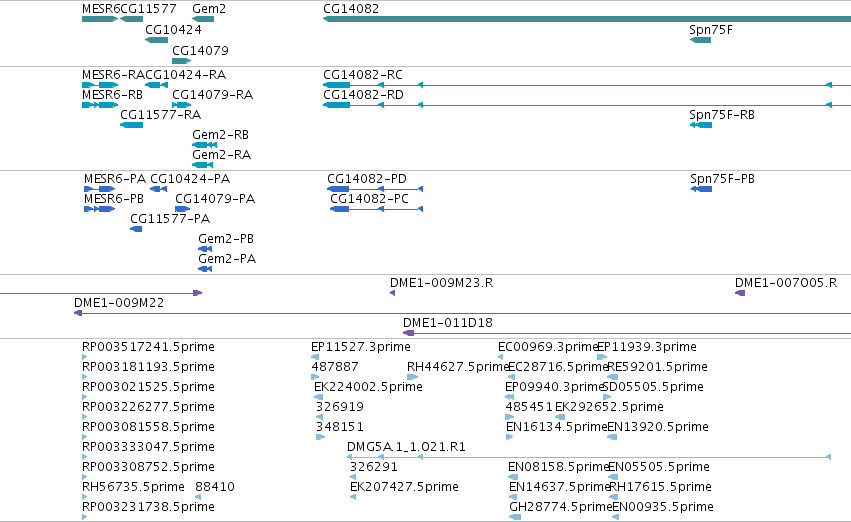Viewport: 851px width, 522px height.
Task: Click the Gem2-PA protein label
Action: point(227,259)
